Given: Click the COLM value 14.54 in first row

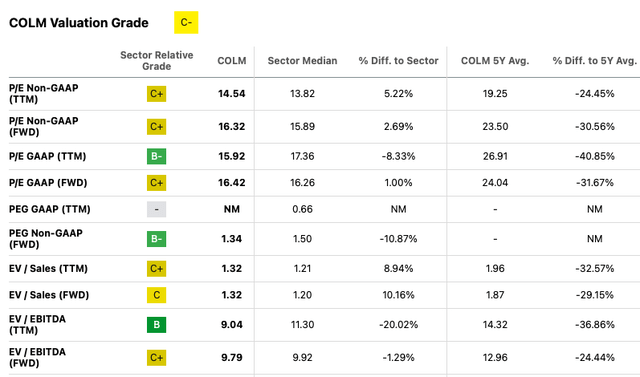Looking at the screenshot, I should click(x=231, y=94).
